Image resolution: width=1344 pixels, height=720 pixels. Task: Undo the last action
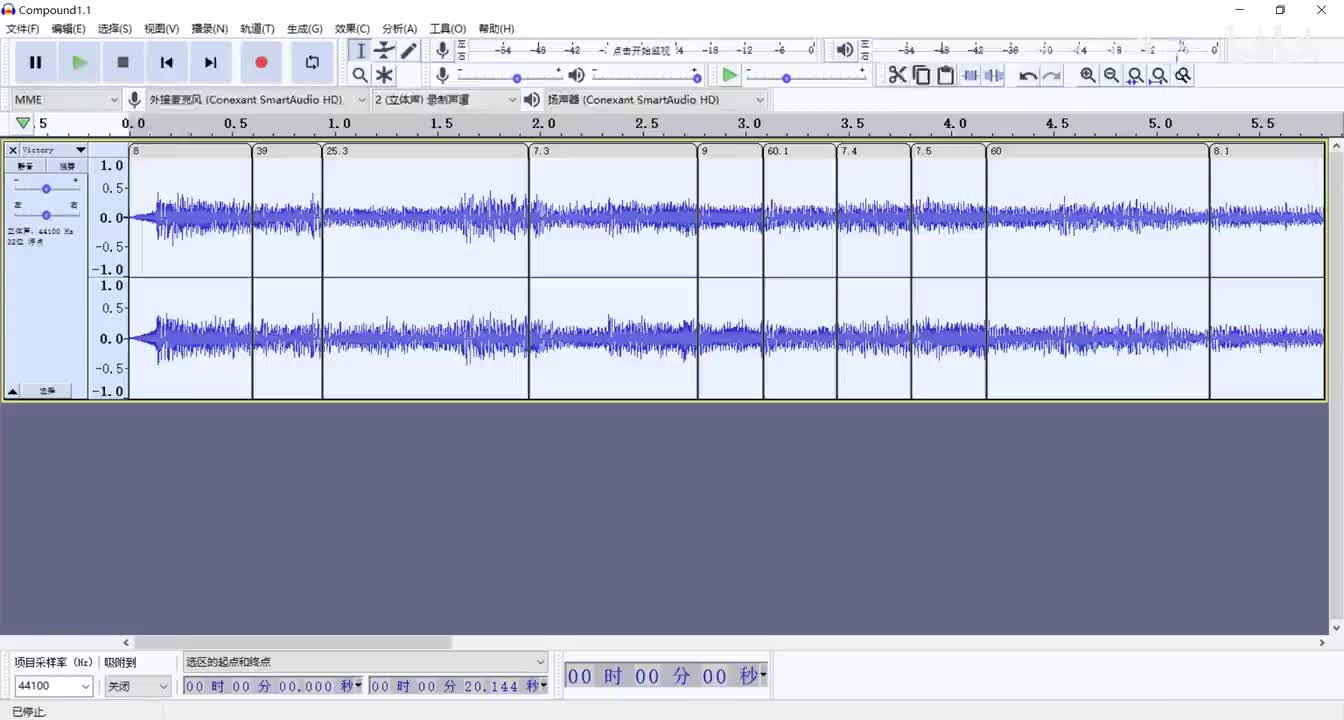pos(1028,75)
